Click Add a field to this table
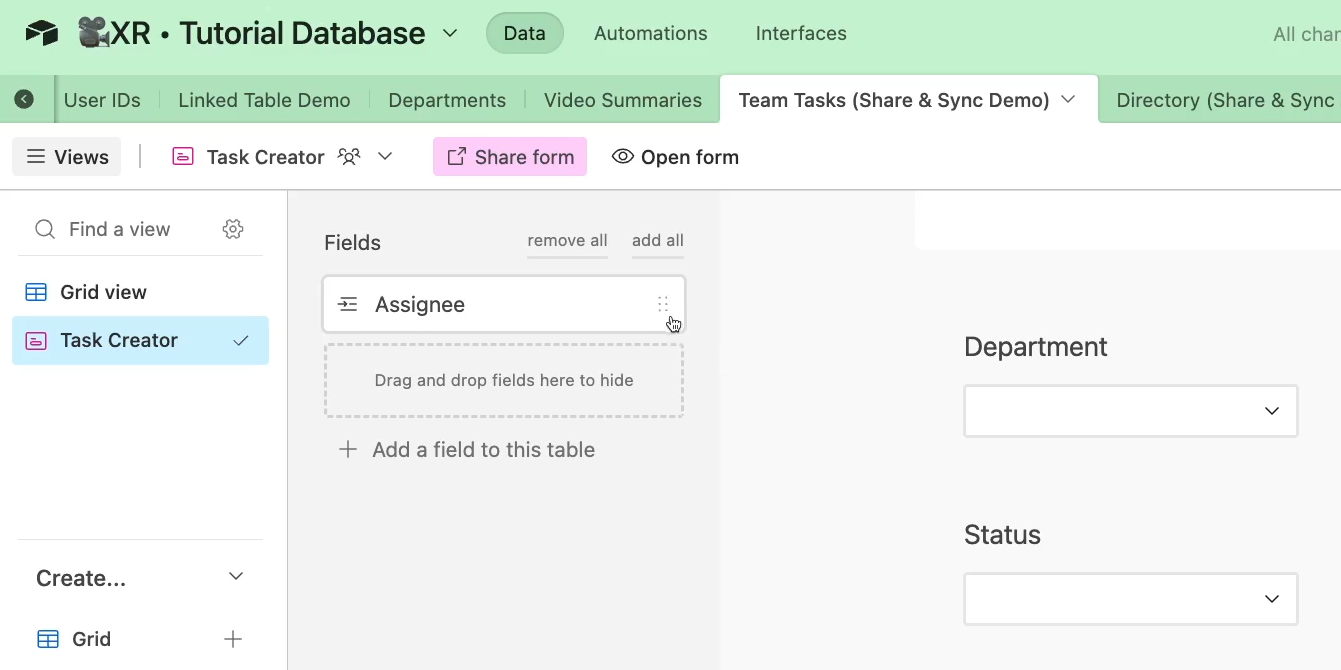Viewport: 1341px width, 670px height. [468, 450]
